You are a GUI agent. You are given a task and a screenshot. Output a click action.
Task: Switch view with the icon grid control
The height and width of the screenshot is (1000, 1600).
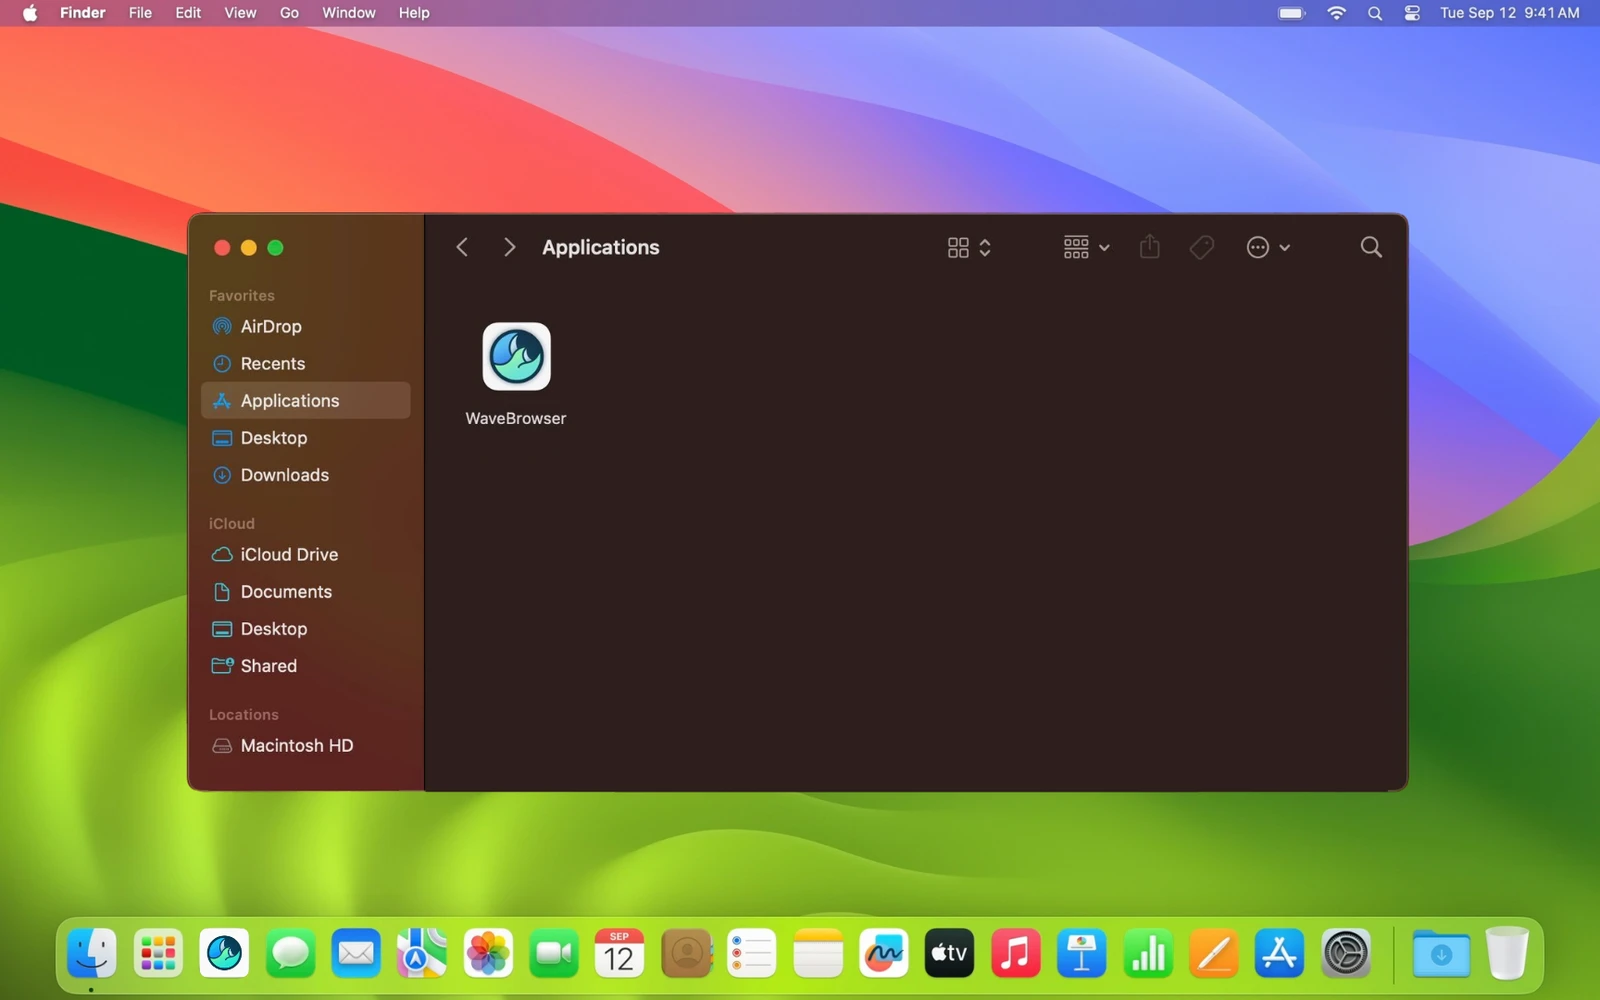point(969,247)
